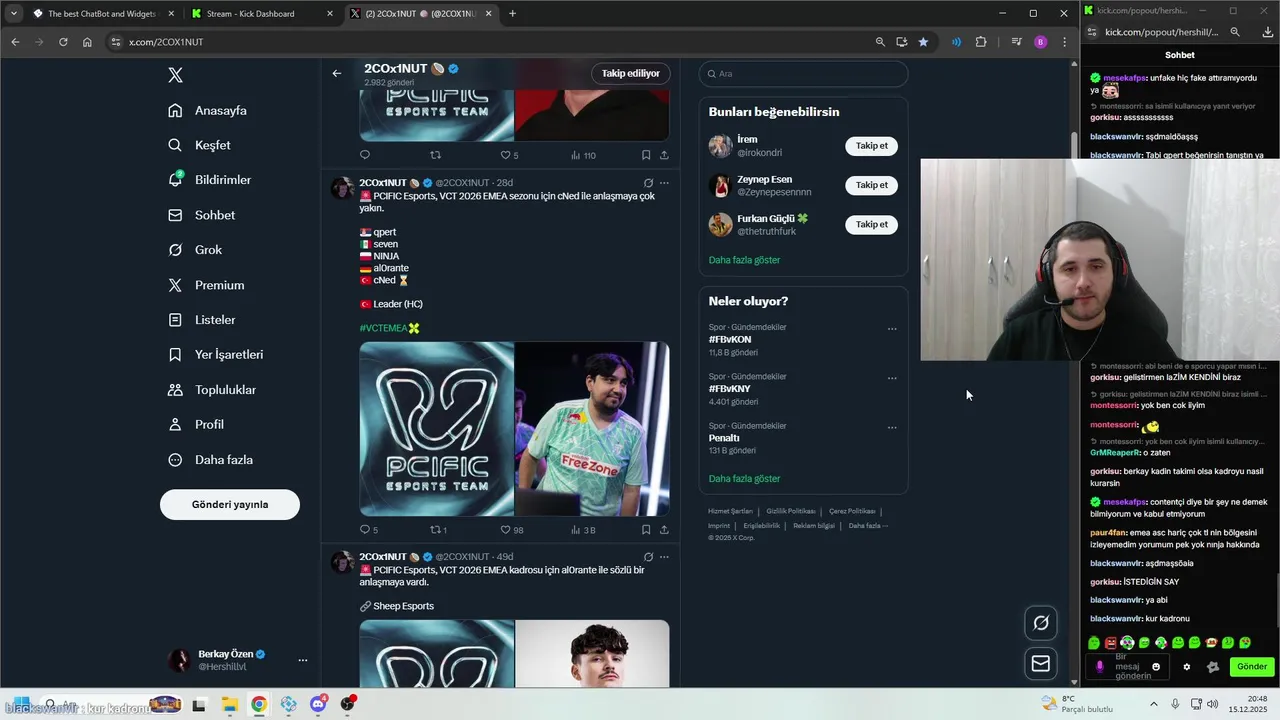Screen dimensions: 1280x720
Task: Click Gönder in Kick chat
Action: (x=1252, y=667)
